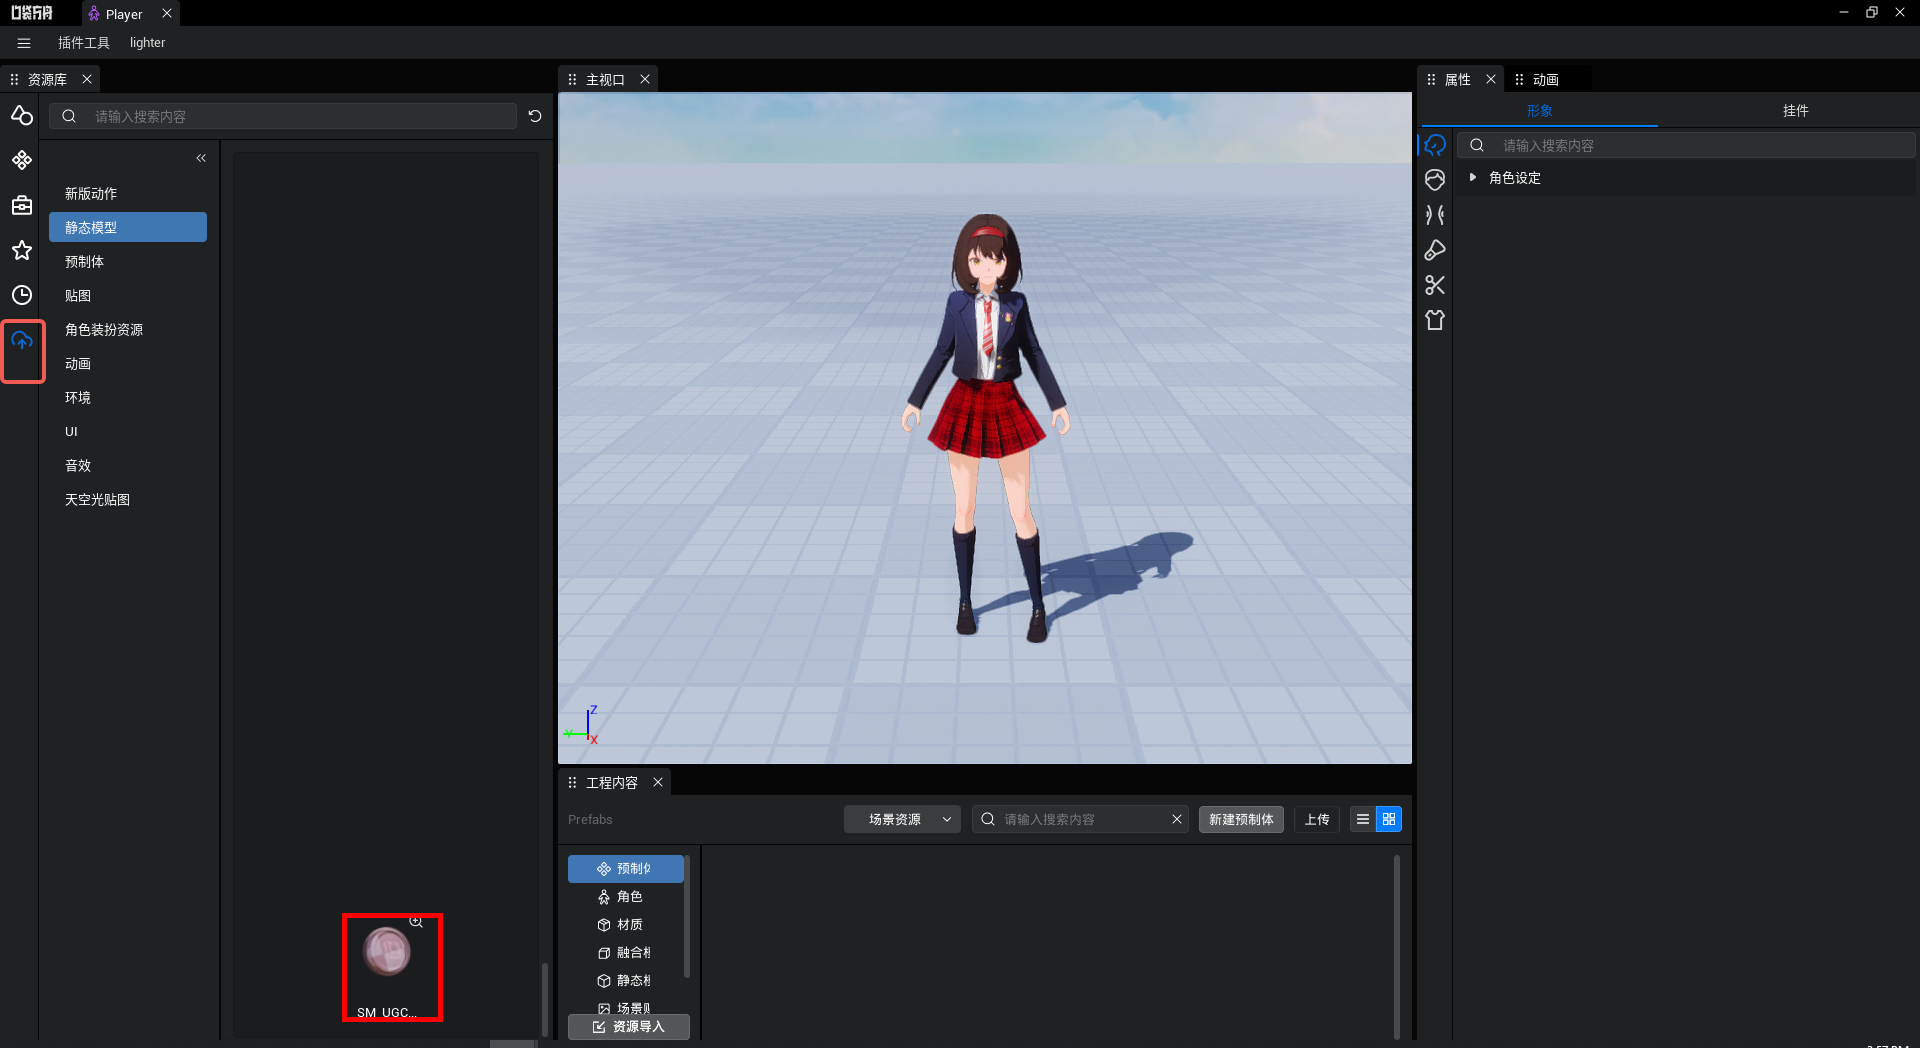
Task: Click the properties panel search field
Action: point(1686,145)
